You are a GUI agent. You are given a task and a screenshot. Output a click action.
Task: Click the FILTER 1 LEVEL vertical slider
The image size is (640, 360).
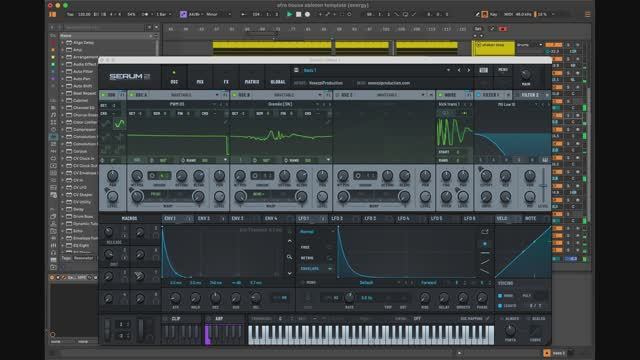543,187
